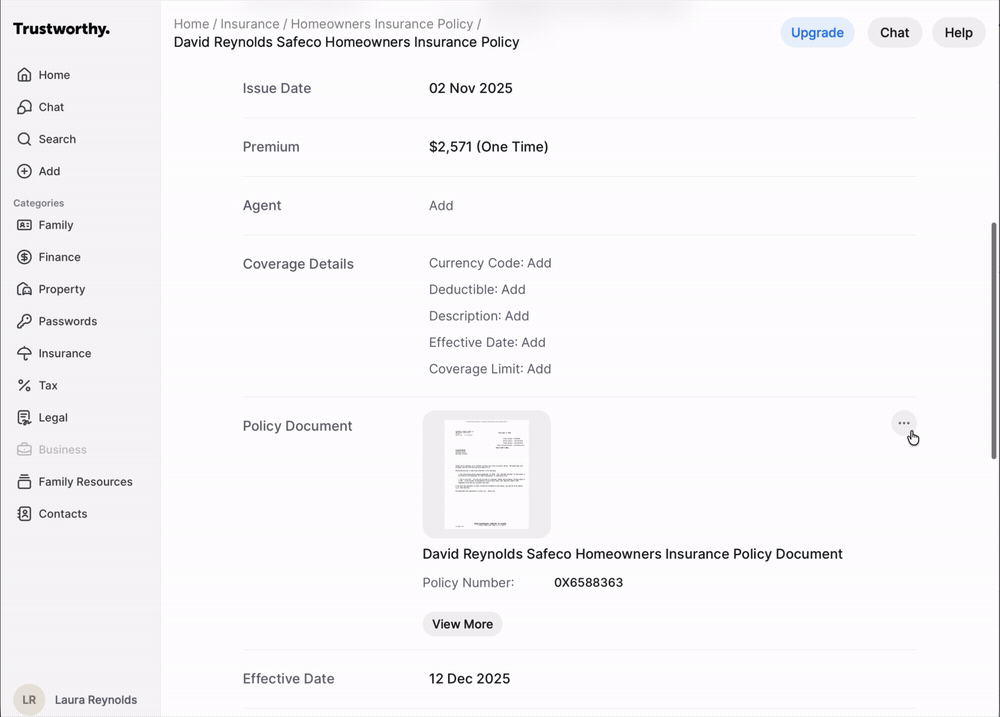Open the Add label in sidebar
This screenshot has width=1000, height=717.
click(49, 171)
